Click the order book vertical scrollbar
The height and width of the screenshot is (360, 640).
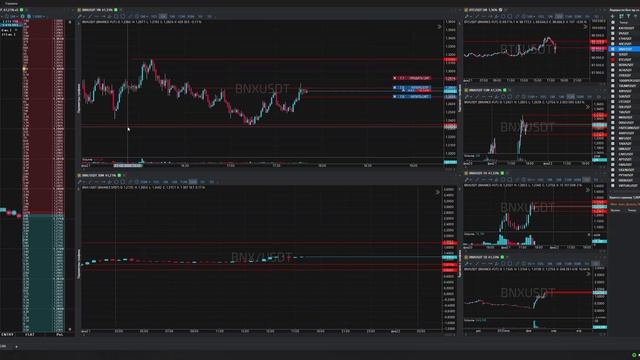tap(69, 176)
